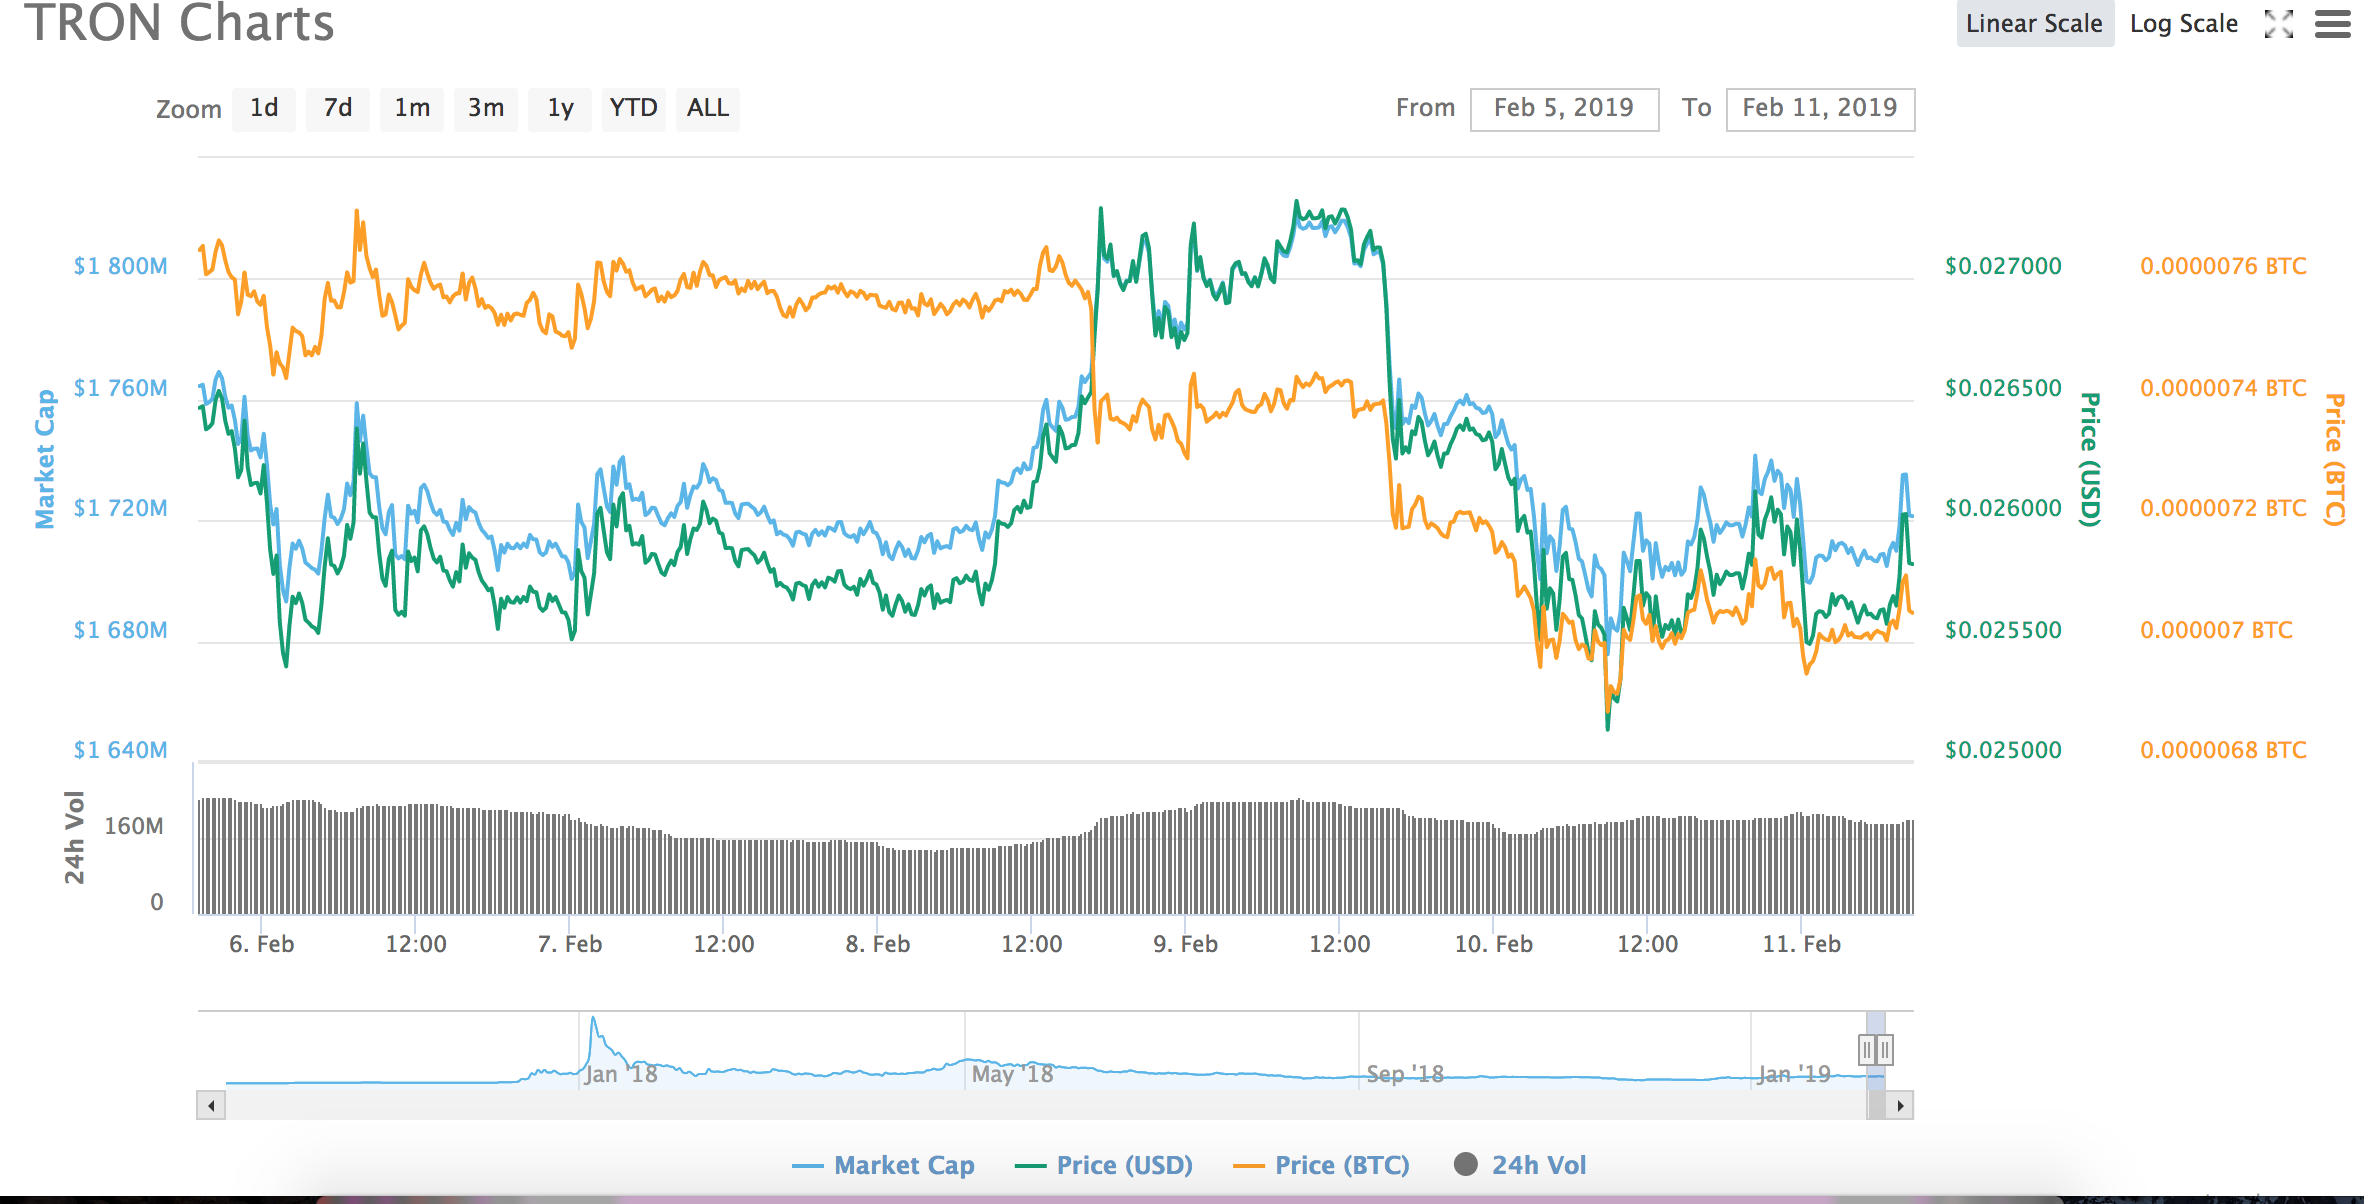Click the $1 640M axis label
This screenshot has width=2364, height=1204.
tap(120, 750)
